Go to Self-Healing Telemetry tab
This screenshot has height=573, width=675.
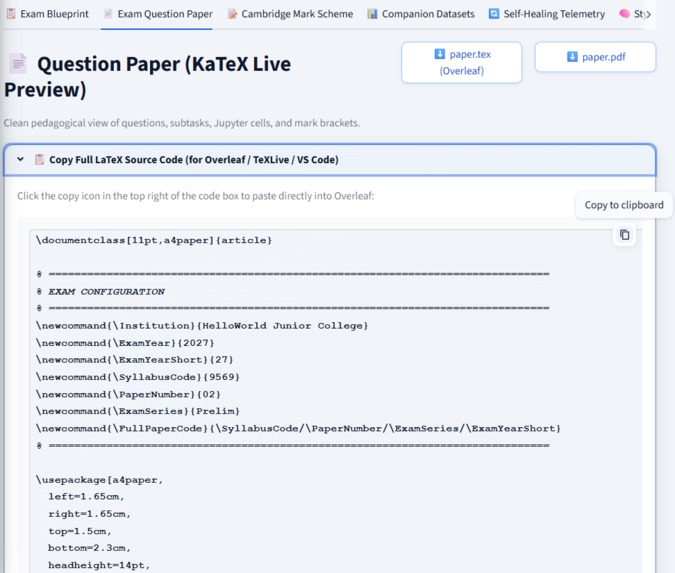[547, 14]
